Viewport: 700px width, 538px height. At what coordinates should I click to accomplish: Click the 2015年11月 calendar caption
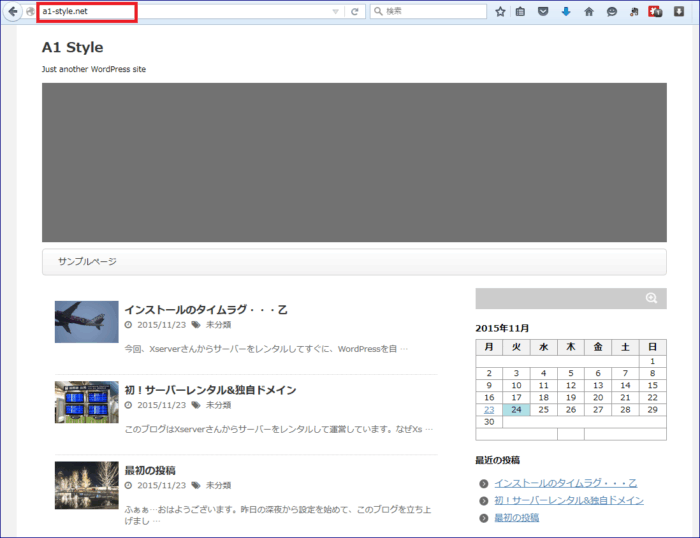point(502,329)
